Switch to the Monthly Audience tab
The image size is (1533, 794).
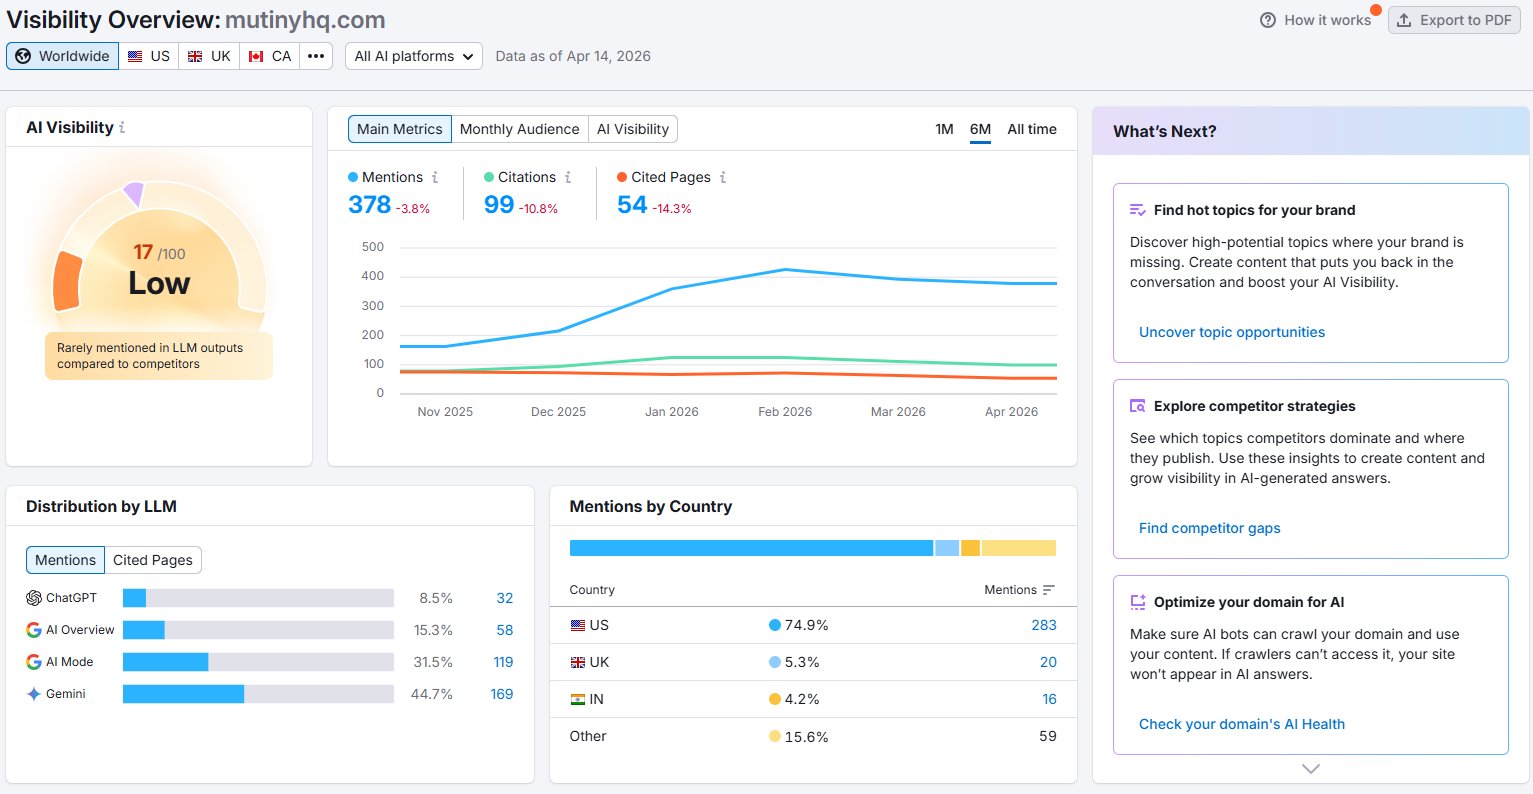point(519,129)
